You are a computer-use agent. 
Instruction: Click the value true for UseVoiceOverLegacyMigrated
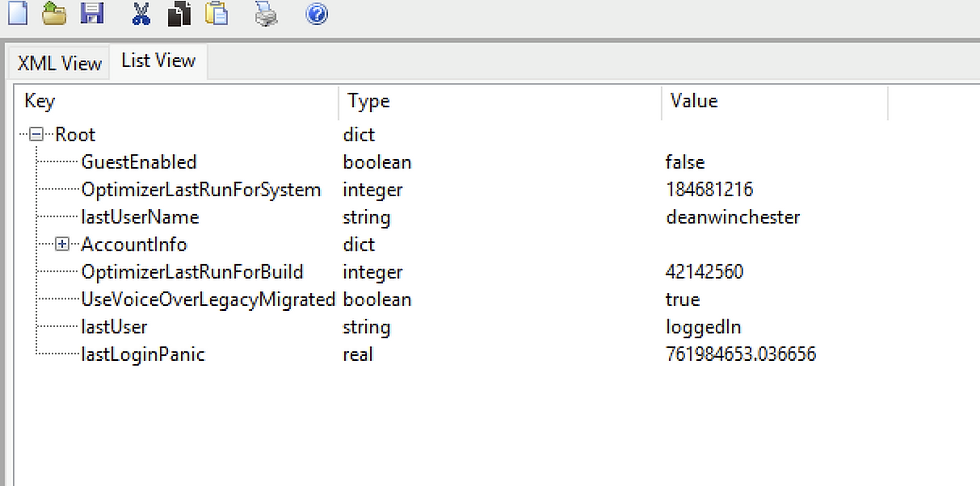tap(682, 299)
